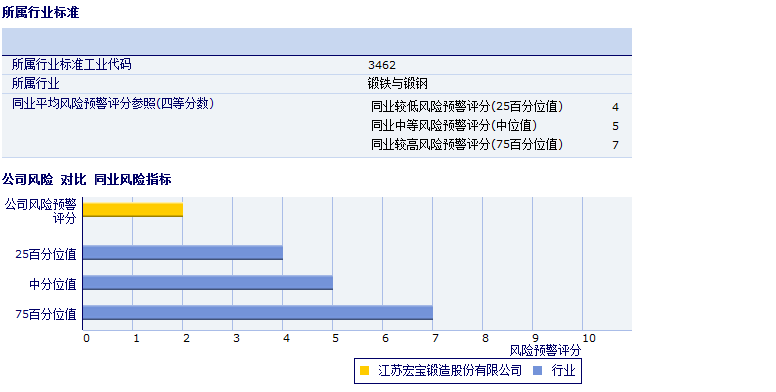The width and height of the screenshot is (776, 392).
Task: Click the 所属行业标准 heading
Action: click(41, 12)
